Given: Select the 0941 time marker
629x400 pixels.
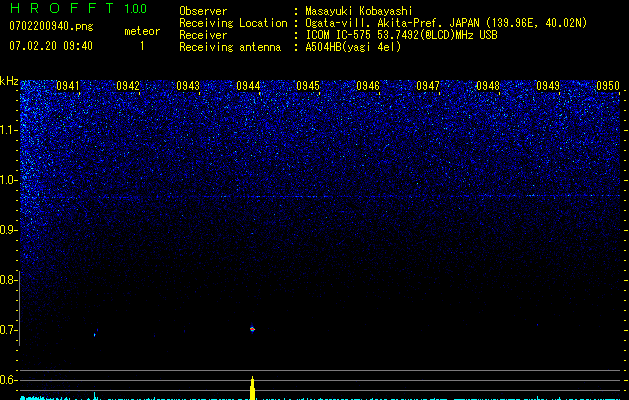Looking at the screenshot, I should pyautogui.click(x=68, y=87).
